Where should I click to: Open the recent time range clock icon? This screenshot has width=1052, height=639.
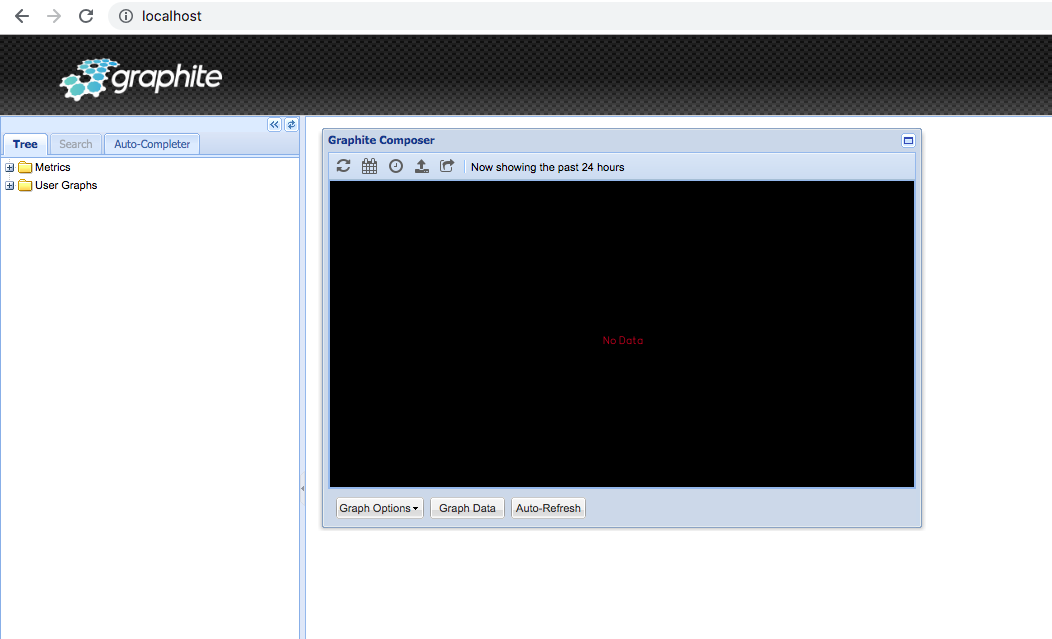click(x=396, y=166)
